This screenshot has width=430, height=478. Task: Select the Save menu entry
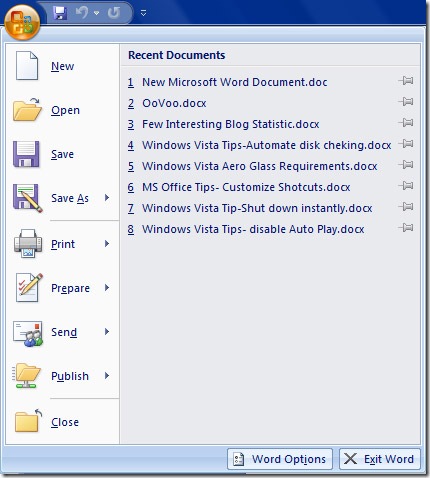(x=62, y=154)
